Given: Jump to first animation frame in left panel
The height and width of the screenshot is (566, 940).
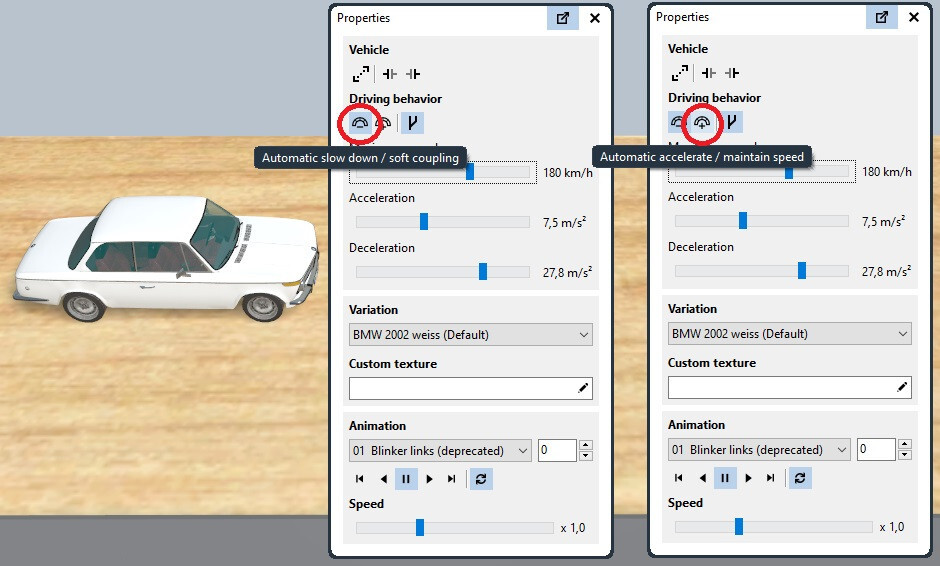Looking at the screenshot, I should (x=360, y=478).
